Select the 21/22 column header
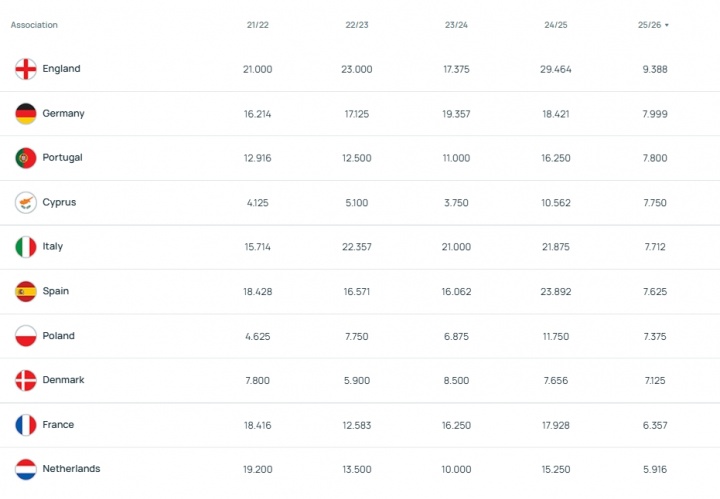Viewport: 720px width, 499px height. coord(257,25)
